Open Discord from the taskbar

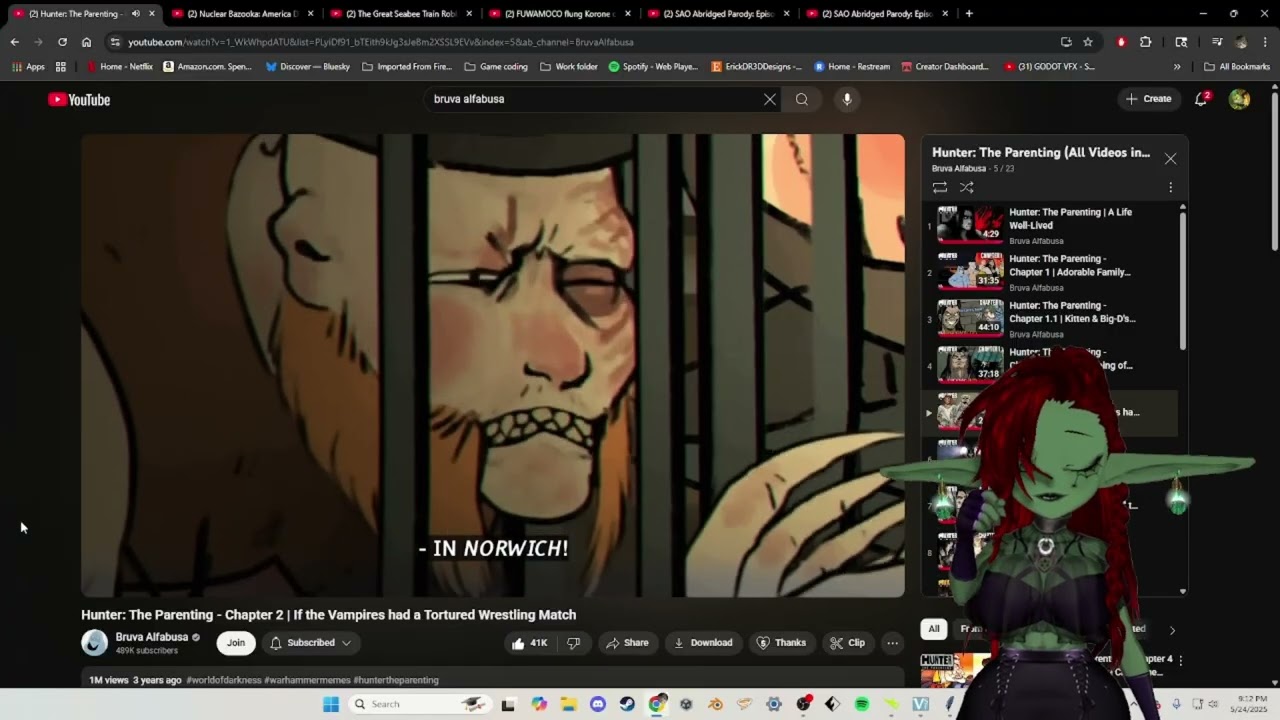[x=598, y=704]
